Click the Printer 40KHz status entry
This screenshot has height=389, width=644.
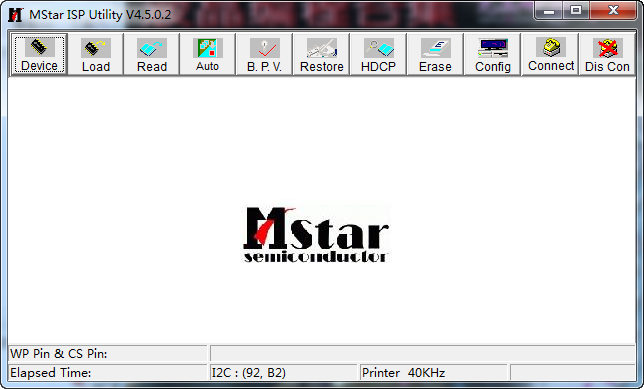click(434, 373)
